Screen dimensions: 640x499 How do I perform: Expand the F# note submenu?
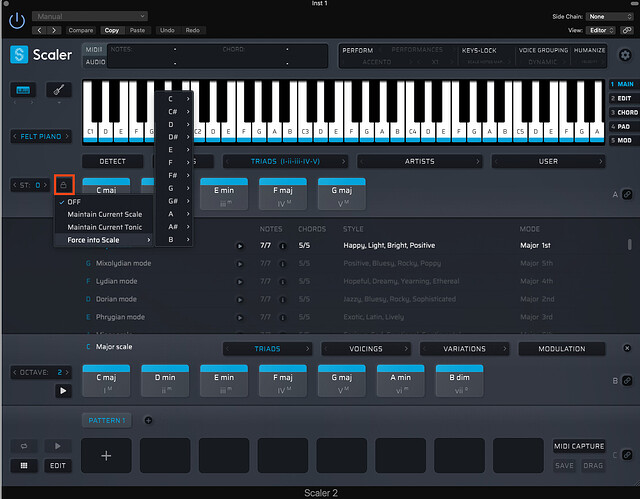[174, 175]
